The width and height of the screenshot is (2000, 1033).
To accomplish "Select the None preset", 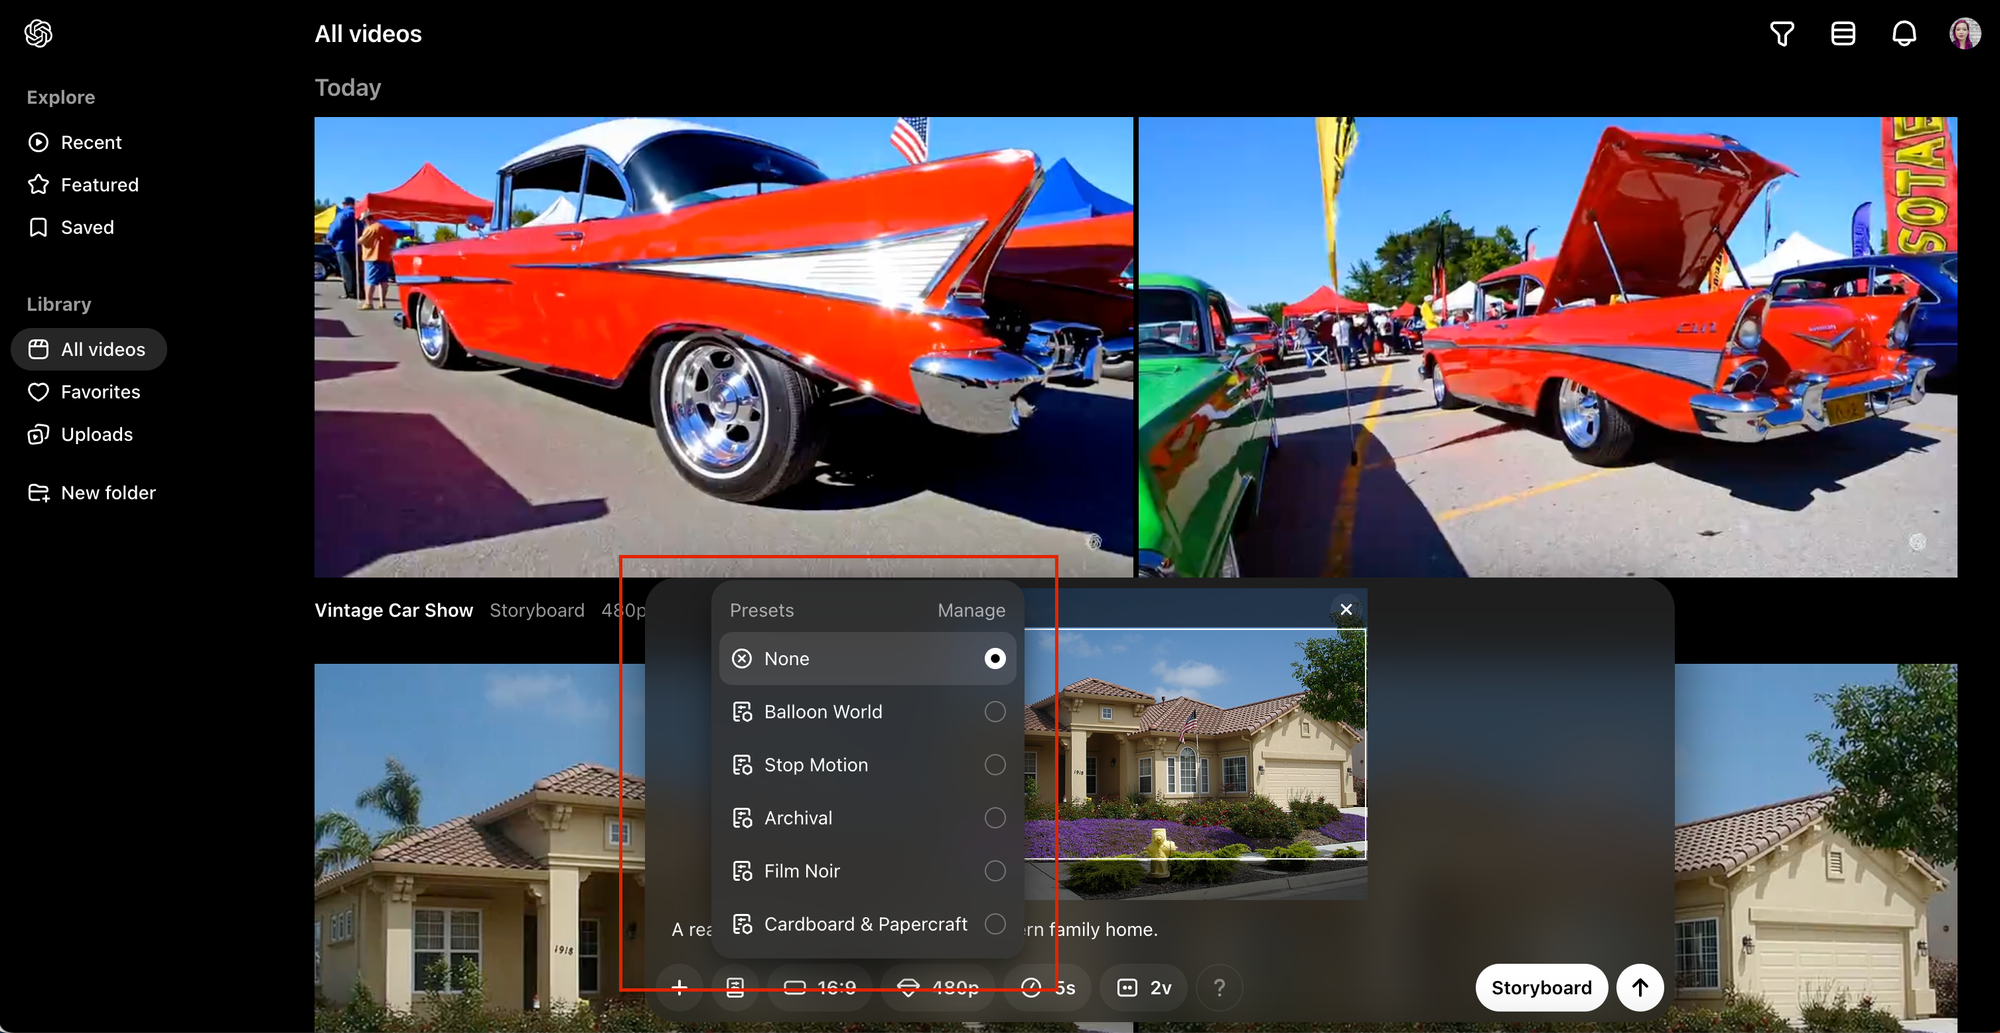I will pos(868,659).
